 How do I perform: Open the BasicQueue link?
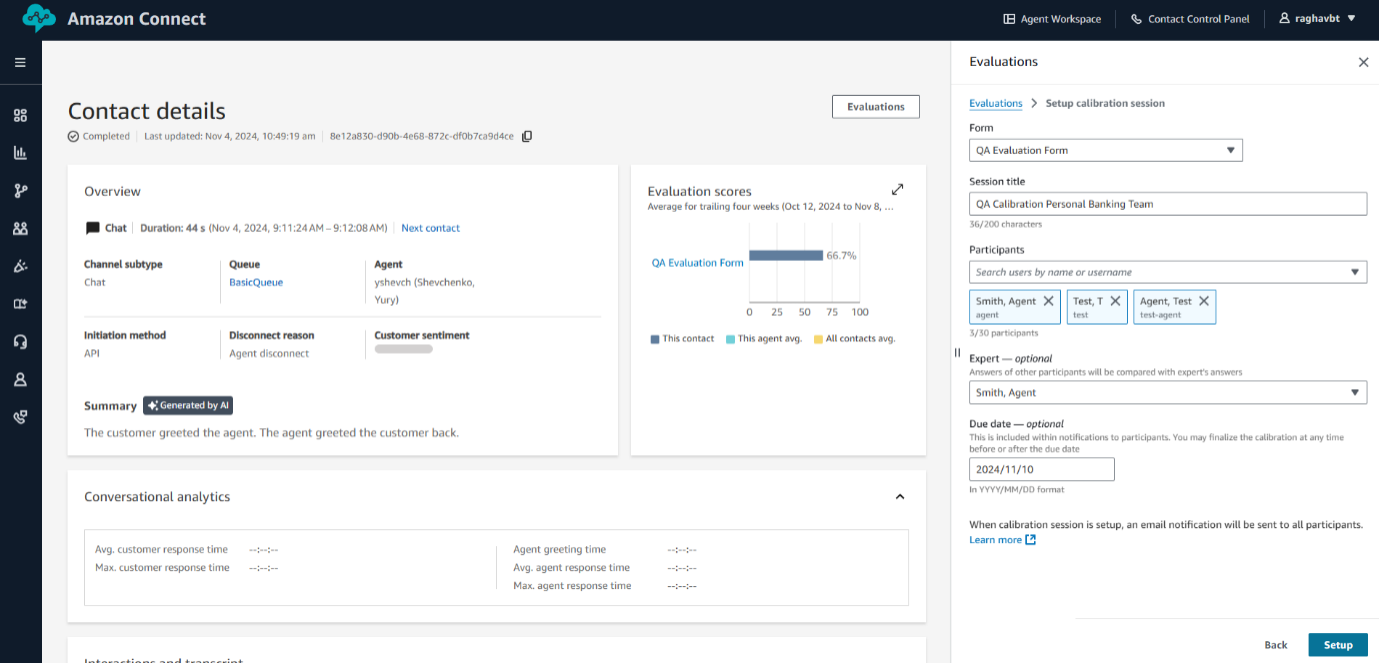pyautogui.click(x=256, y=282)
